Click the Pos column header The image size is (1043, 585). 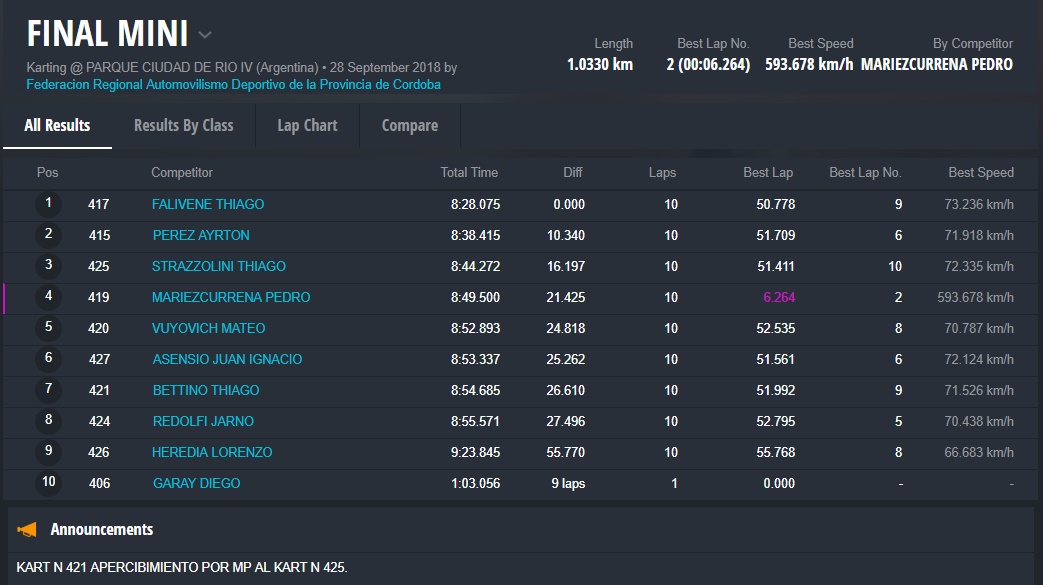[48, 172]
